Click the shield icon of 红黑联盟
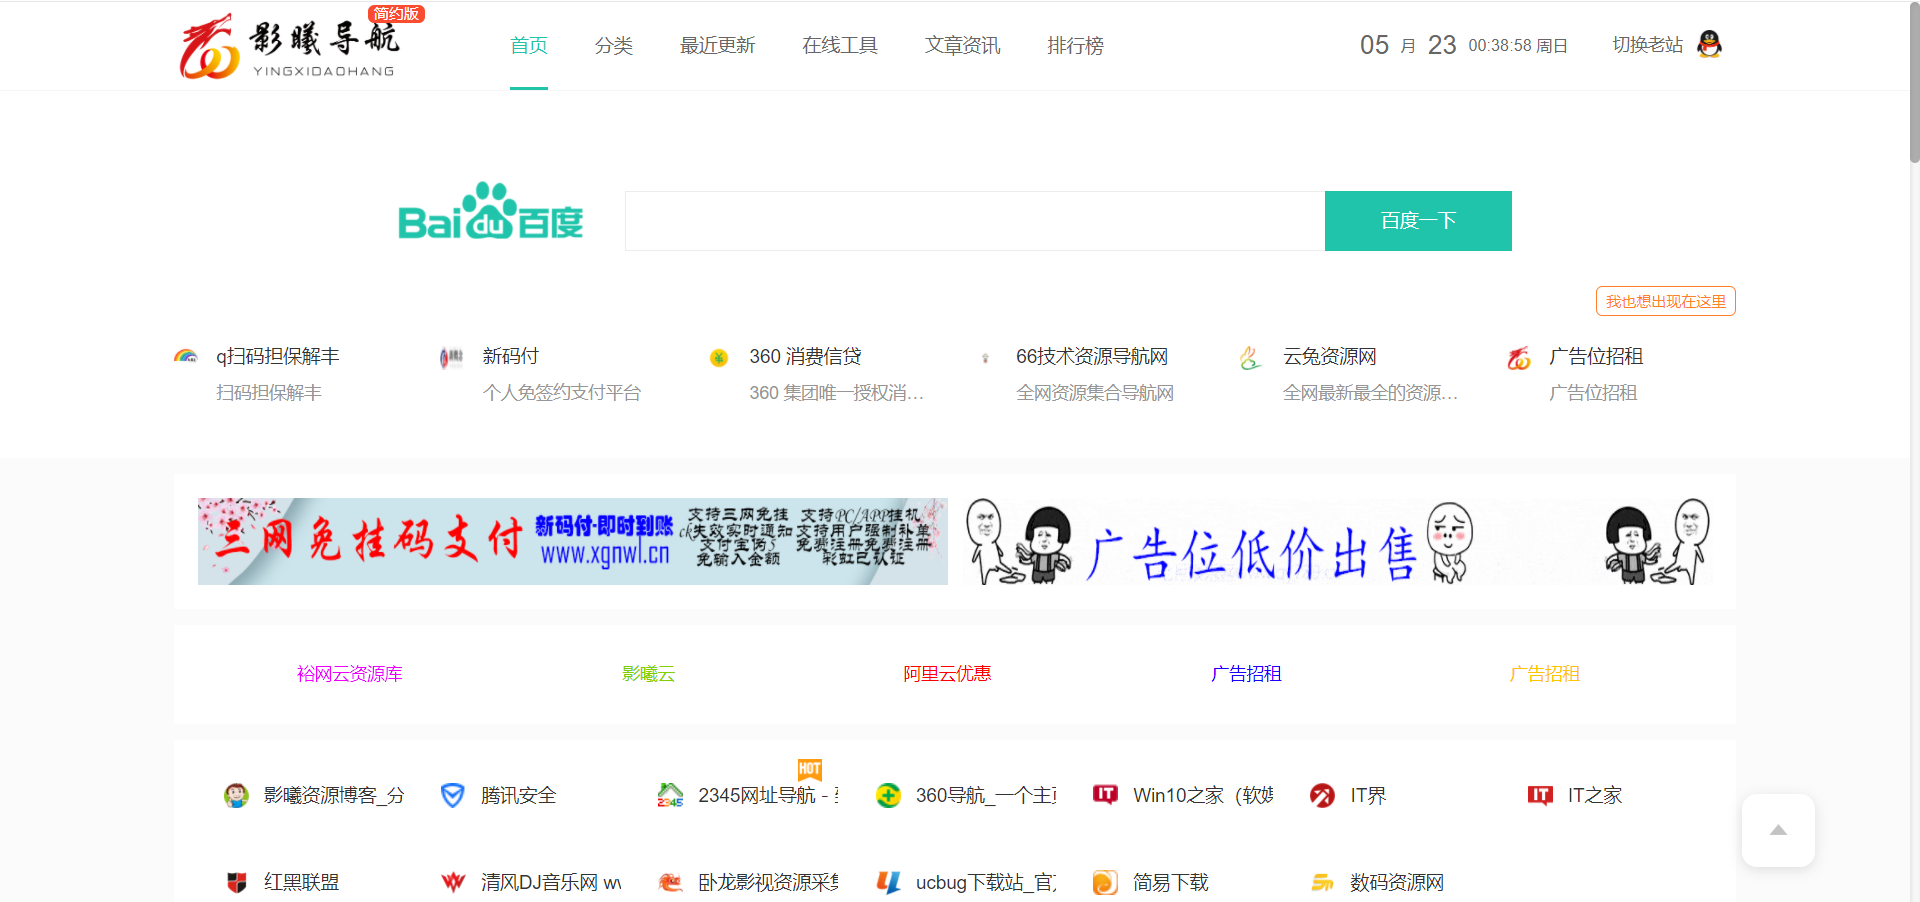 (237, 882)
